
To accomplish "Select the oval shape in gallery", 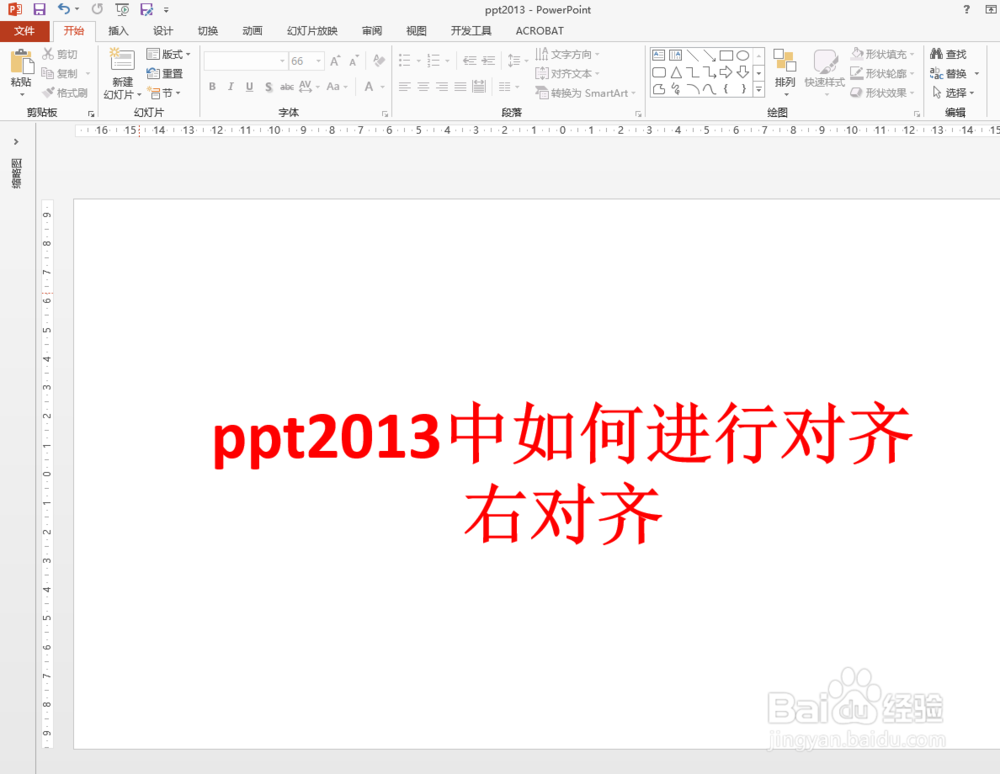I will coord(742,55).
